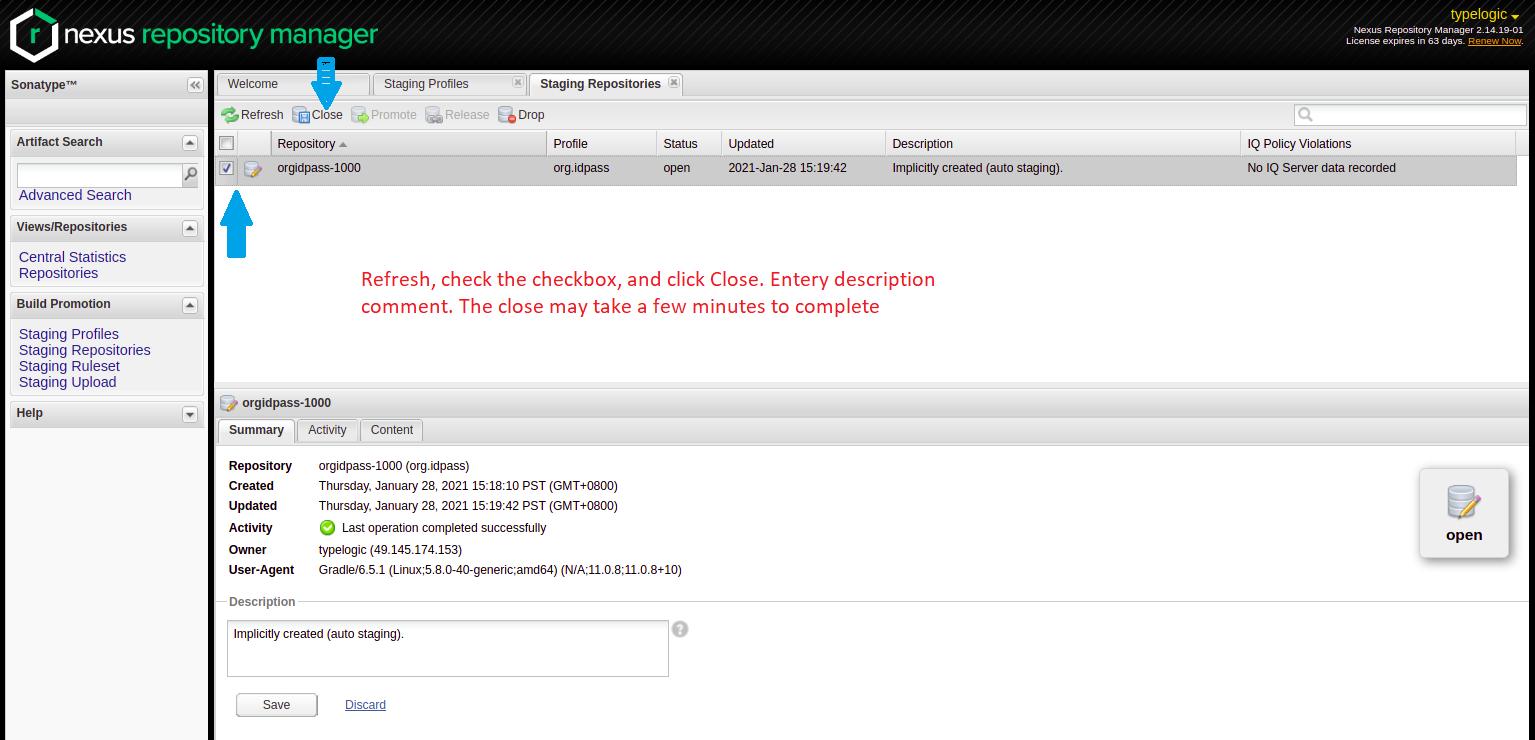Switch to the Welcome tab

[x=293, y=84]
